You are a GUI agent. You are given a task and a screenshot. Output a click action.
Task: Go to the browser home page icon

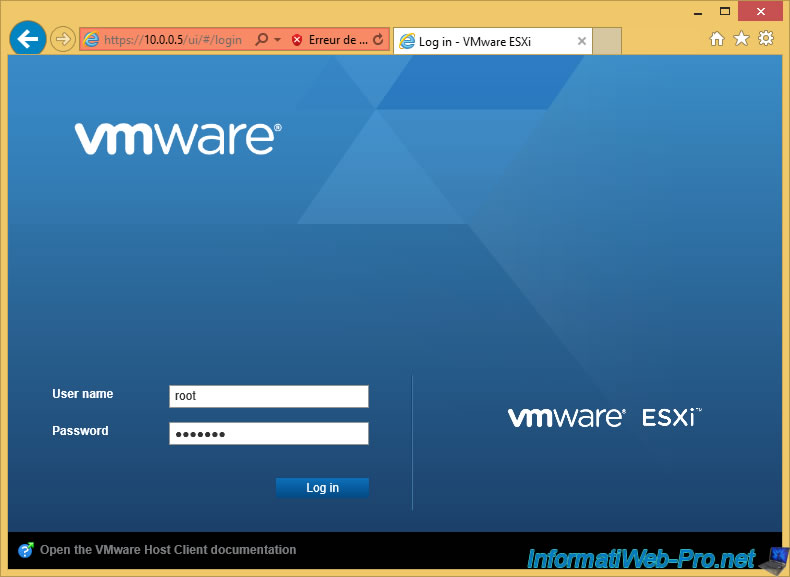coord(716,39)
